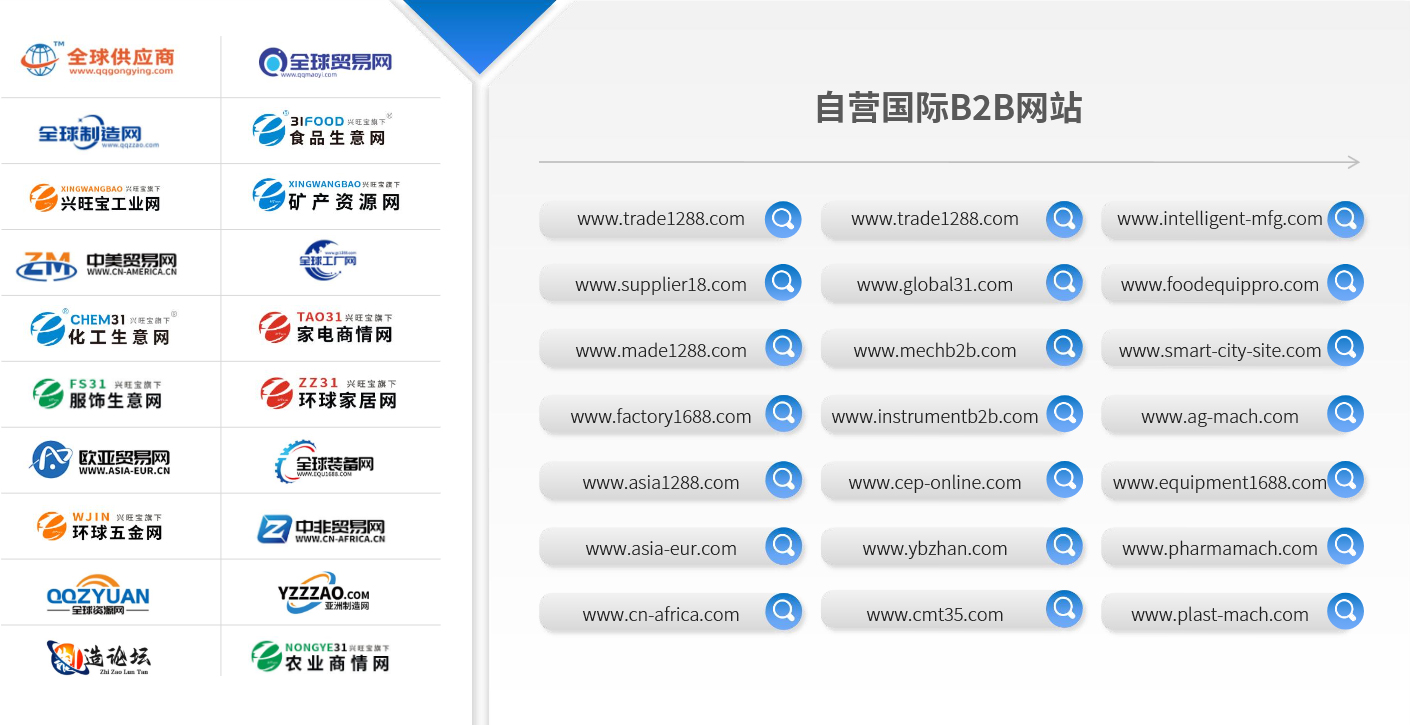The height and width of the screenshot is (725, 1410).
Task: Click the www.pharmamach.com URL
Action: coord(1220,548)
